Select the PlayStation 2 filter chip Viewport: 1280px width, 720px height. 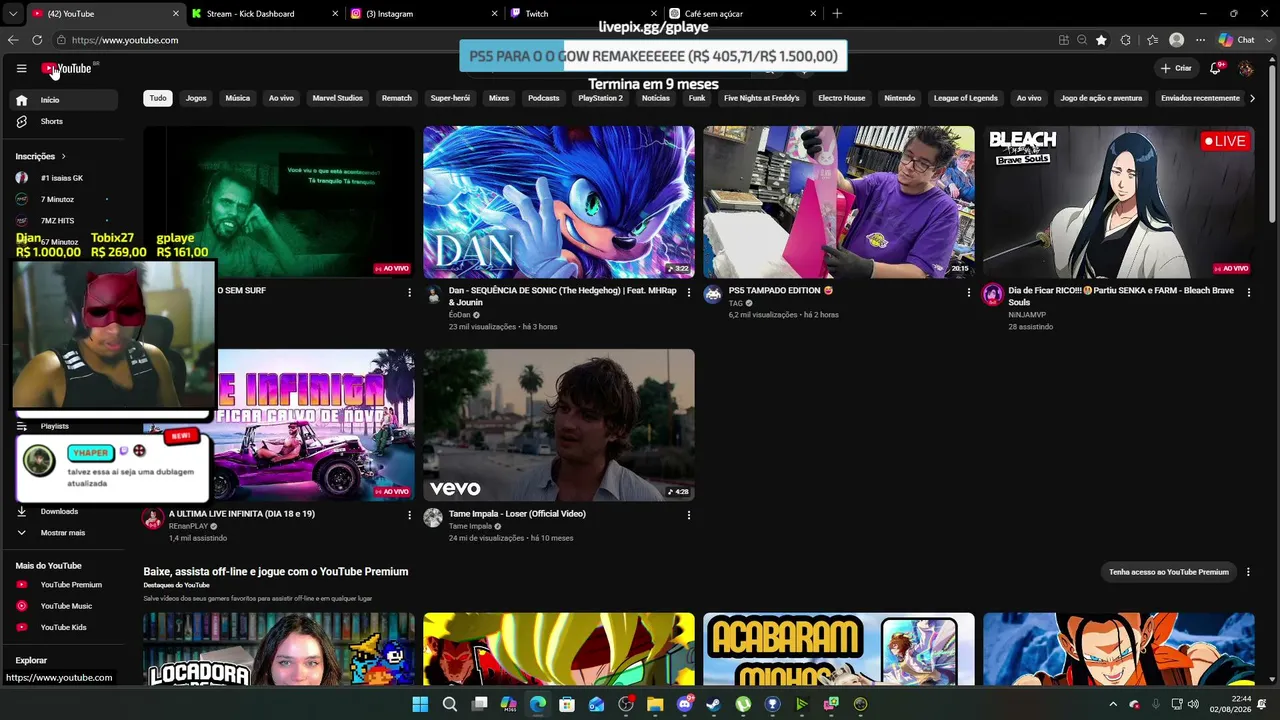600,98
